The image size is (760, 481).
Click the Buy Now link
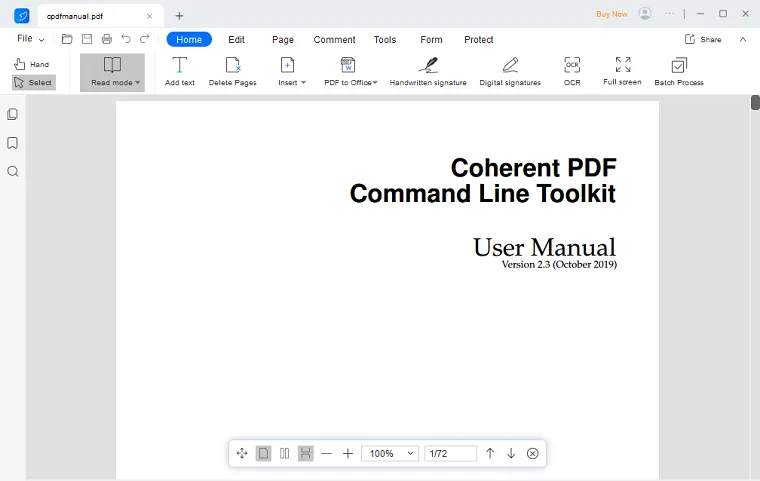[x=612, y=14]
